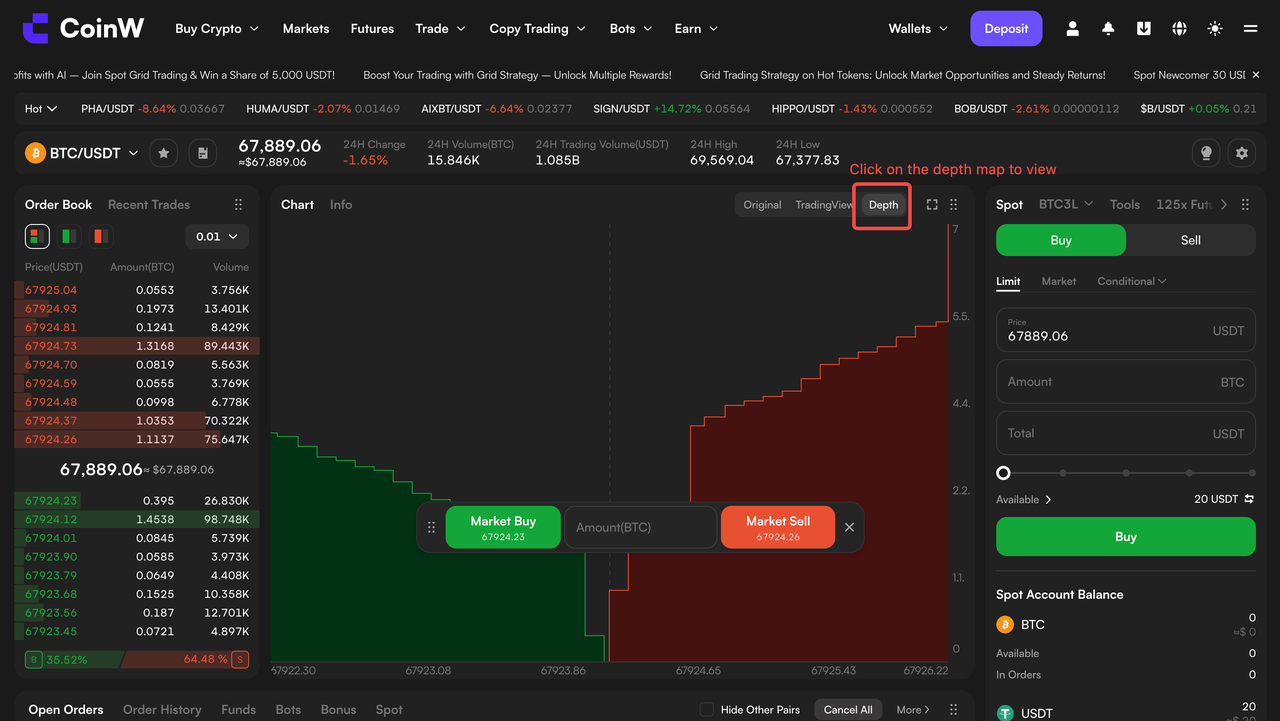Viewport: 1280px width, 721px height.
Task: Expand the chart to fullscreen
Action: coord(932,205)
